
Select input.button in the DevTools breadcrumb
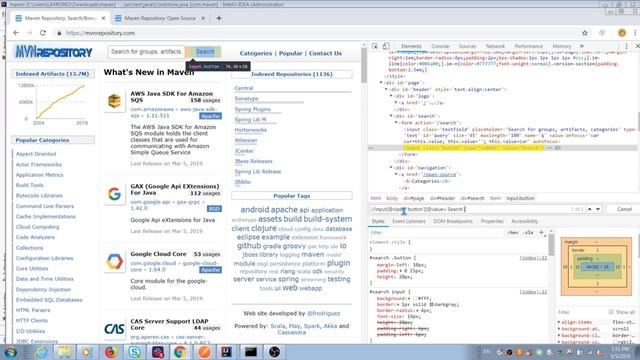pyautogui.click(x=520, y=198)
